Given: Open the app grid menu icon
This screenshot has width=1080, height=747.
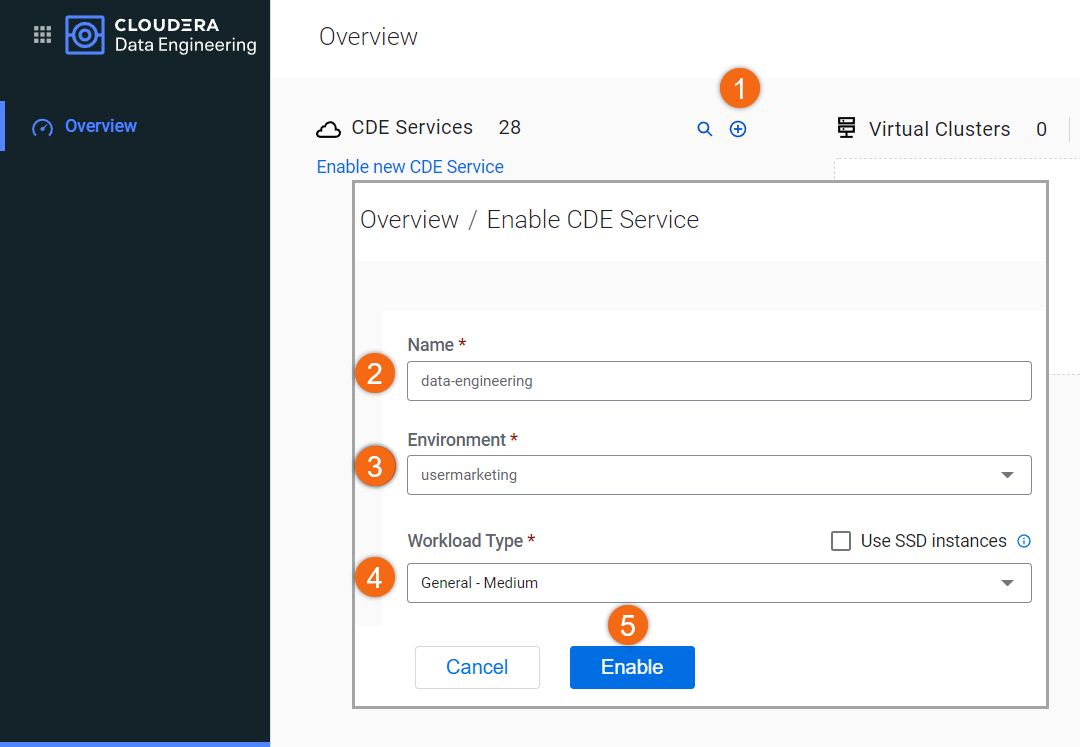Looking at the screenshot, I should point(43,34).
